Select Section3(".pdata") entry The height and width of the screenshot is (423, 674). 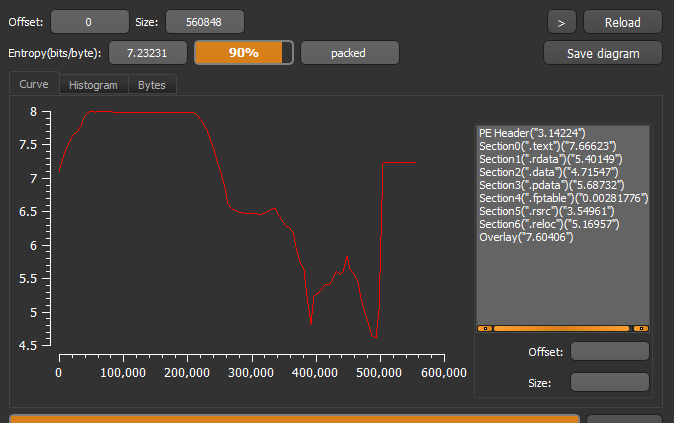tap(563, 185)
